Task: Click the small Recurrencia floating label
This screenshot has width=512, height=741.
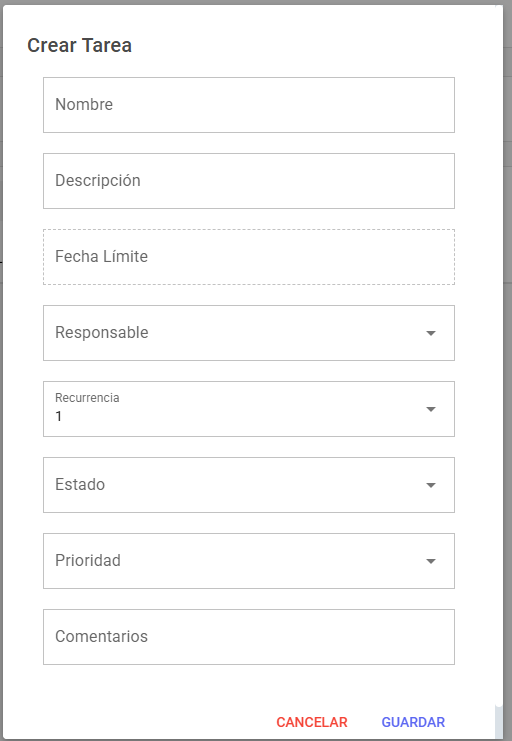Action: [87, 398]
